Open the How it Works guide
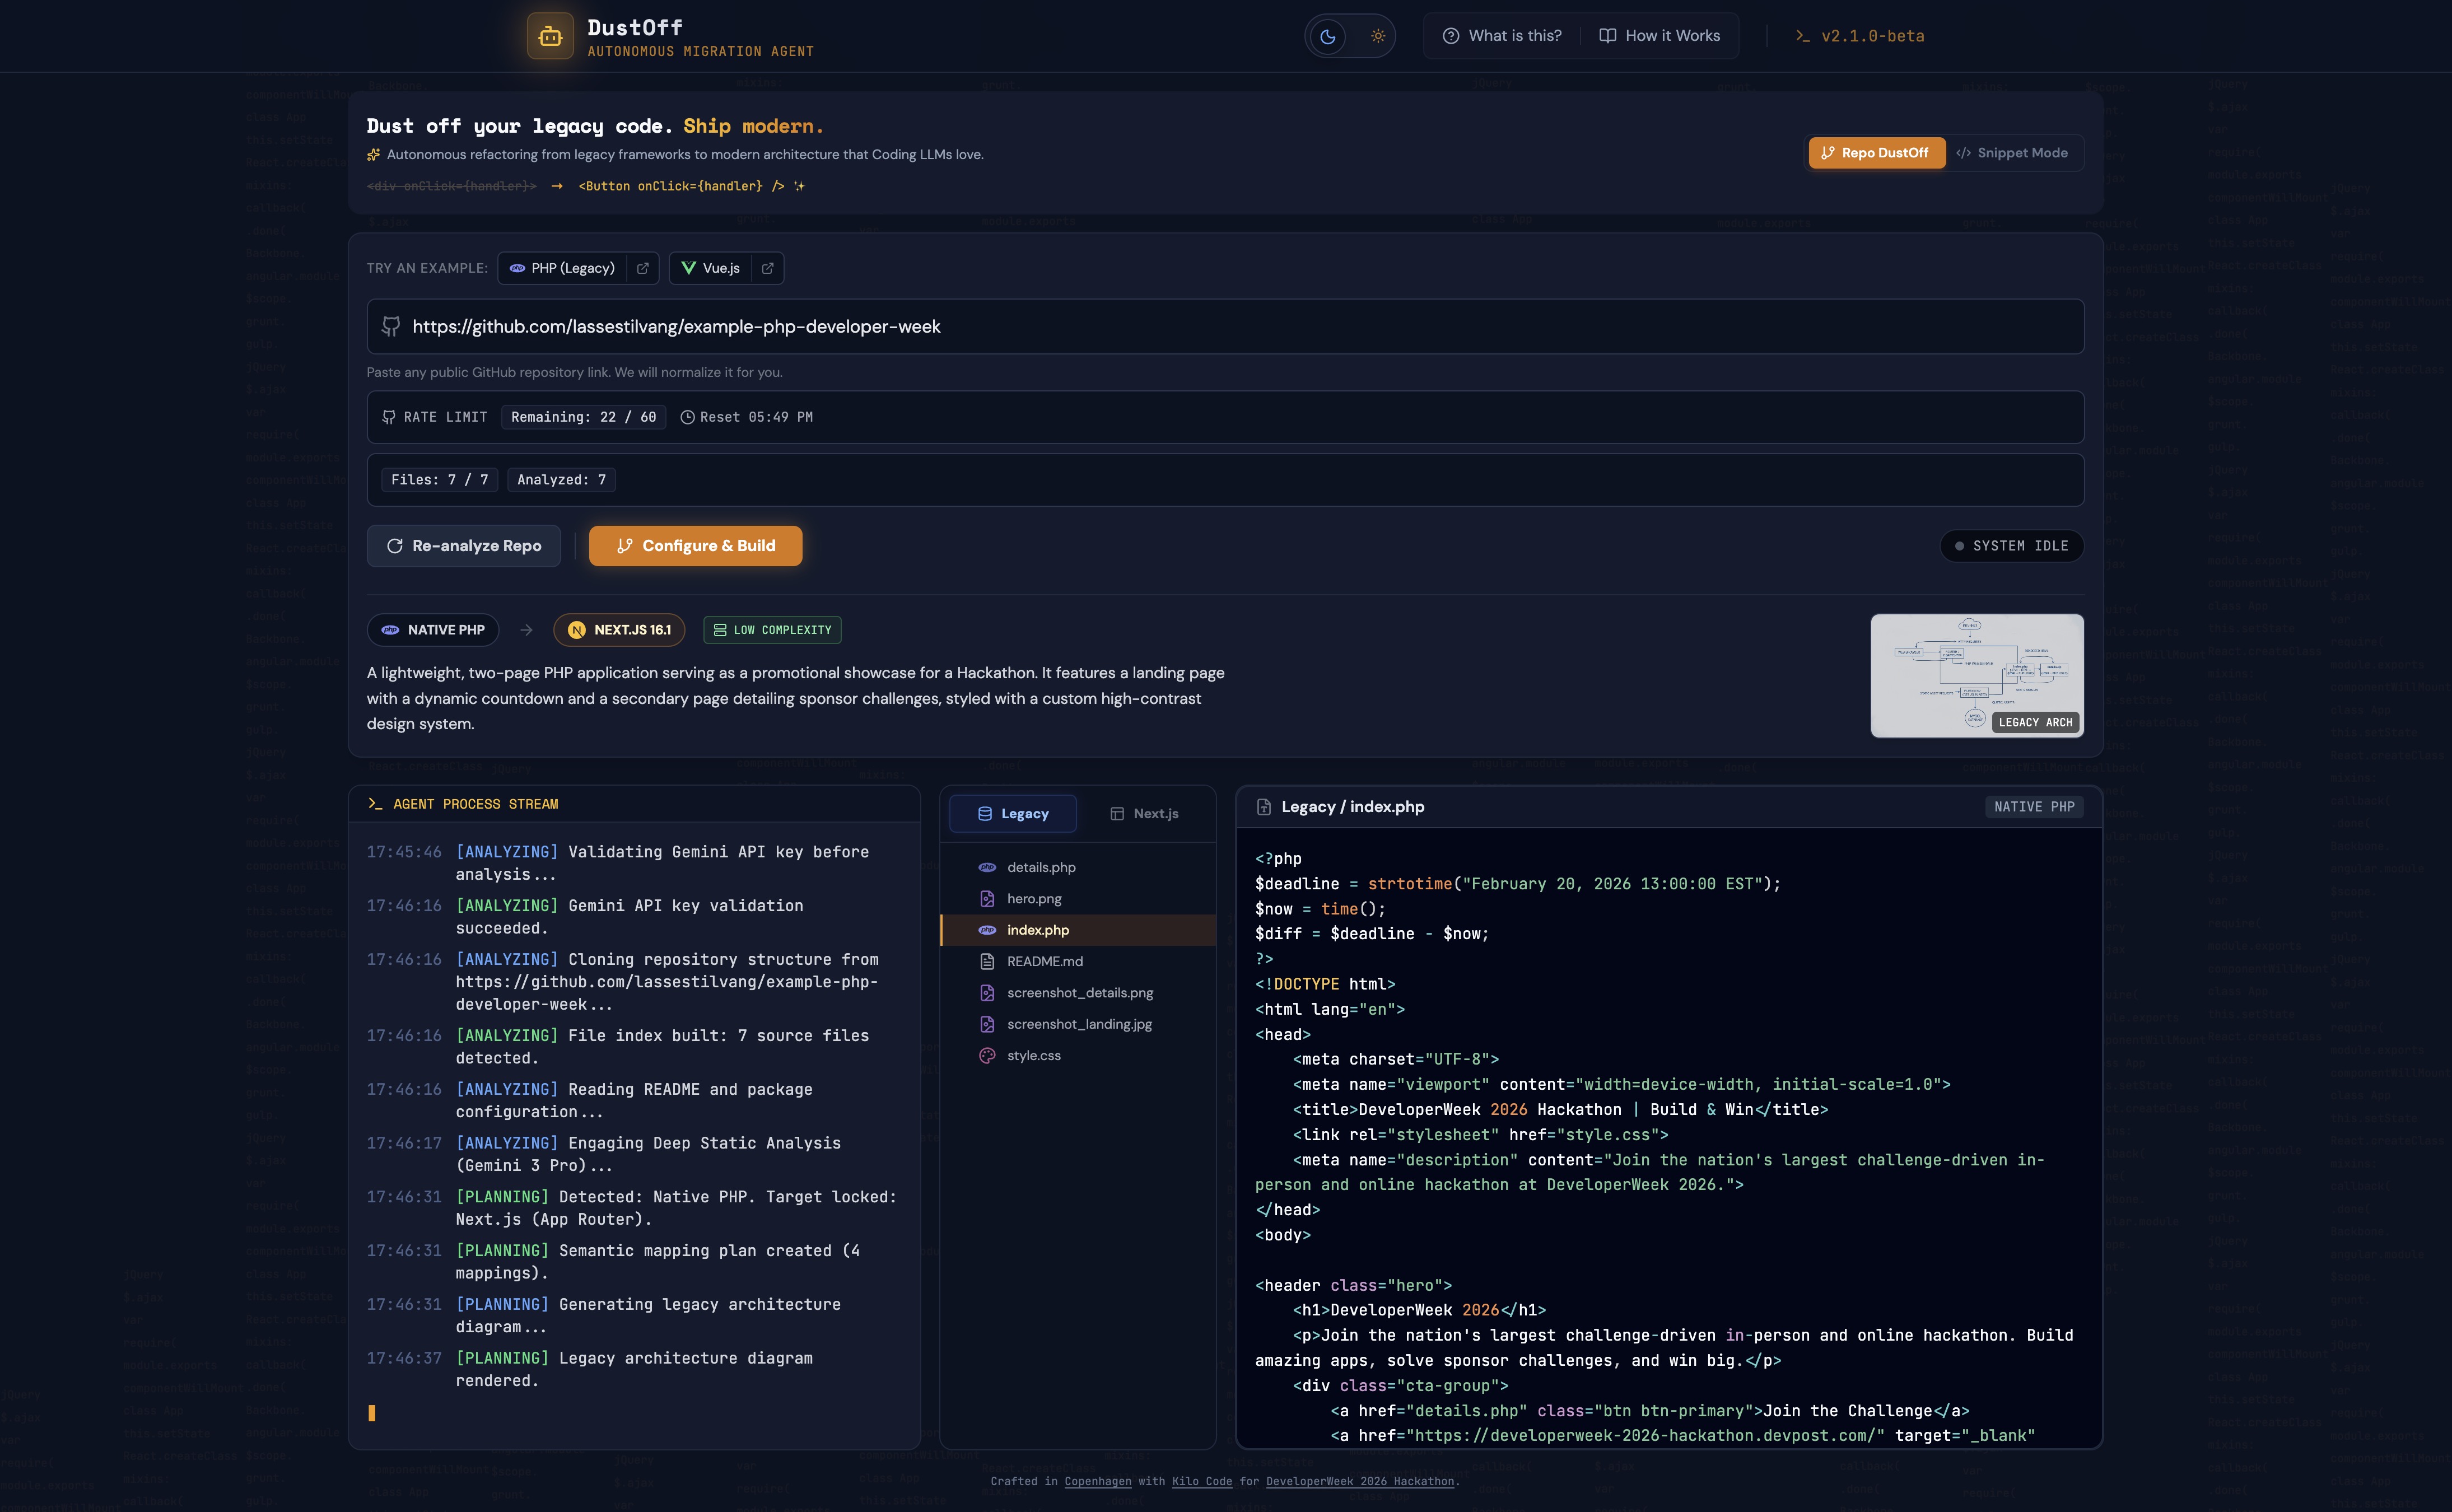This screenshot has width=2452, height=1512. pos(1660,36)
